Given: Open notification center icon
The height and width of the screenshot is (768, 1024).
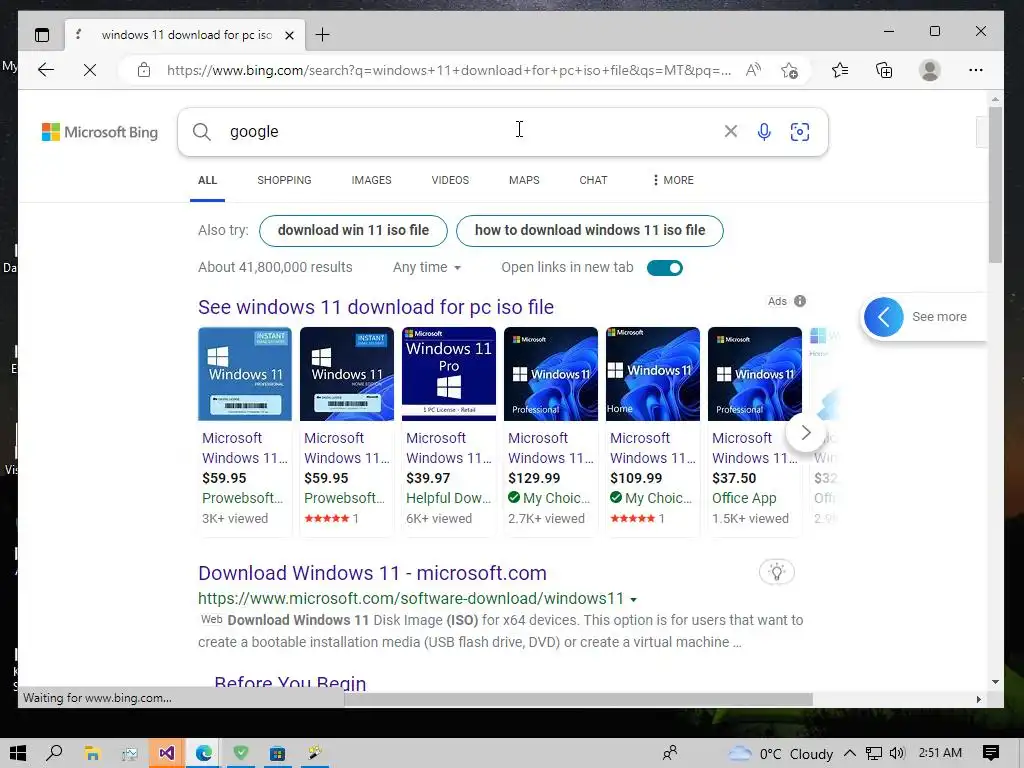Looking at the screenshot, I should pyautogui.click(x=991, y=753).
